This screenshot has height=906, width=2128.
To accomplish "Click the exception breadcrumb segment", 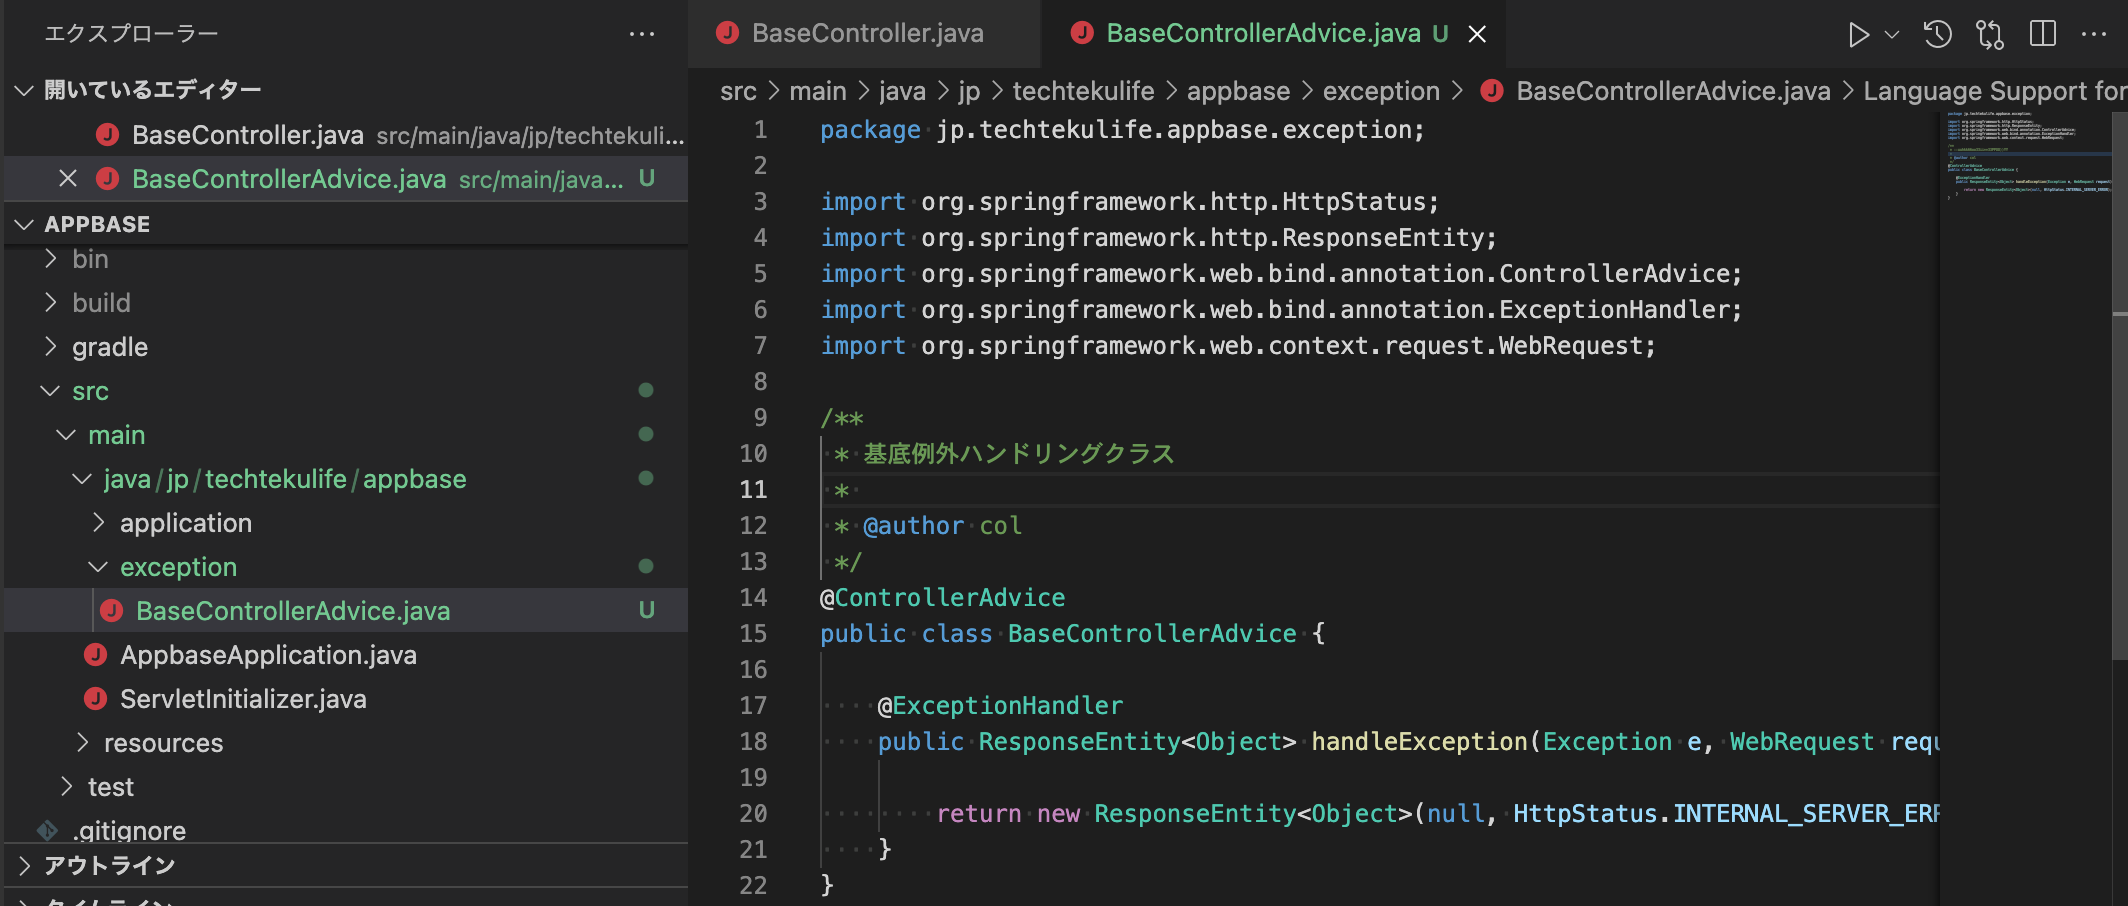I will coord(1381,91).
